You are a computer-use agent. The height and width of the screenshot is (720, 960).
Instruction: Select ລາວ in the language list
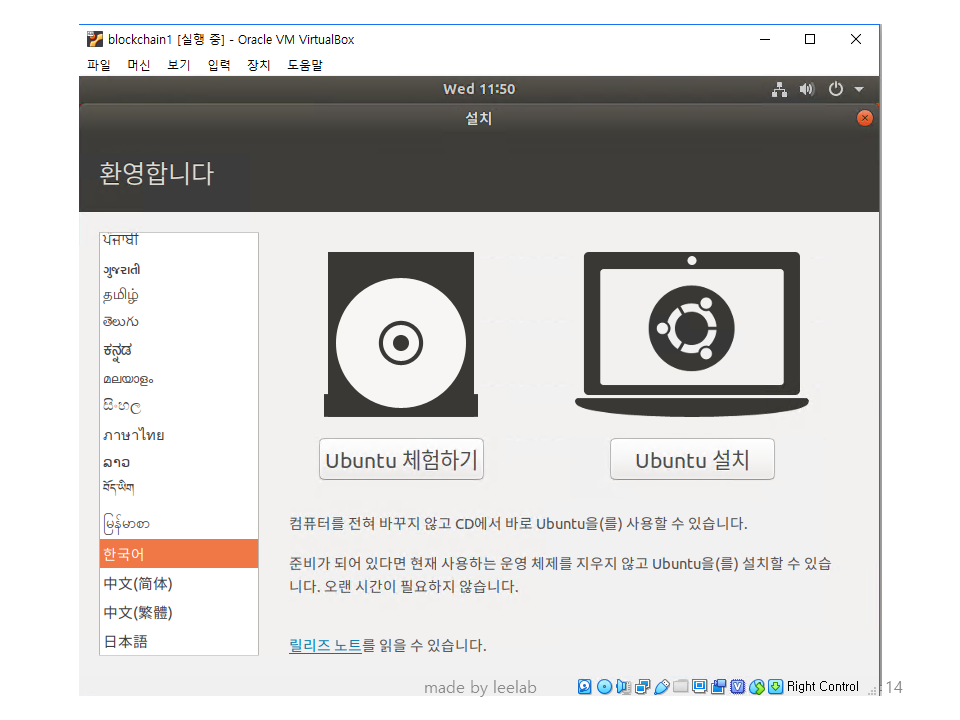179,462
